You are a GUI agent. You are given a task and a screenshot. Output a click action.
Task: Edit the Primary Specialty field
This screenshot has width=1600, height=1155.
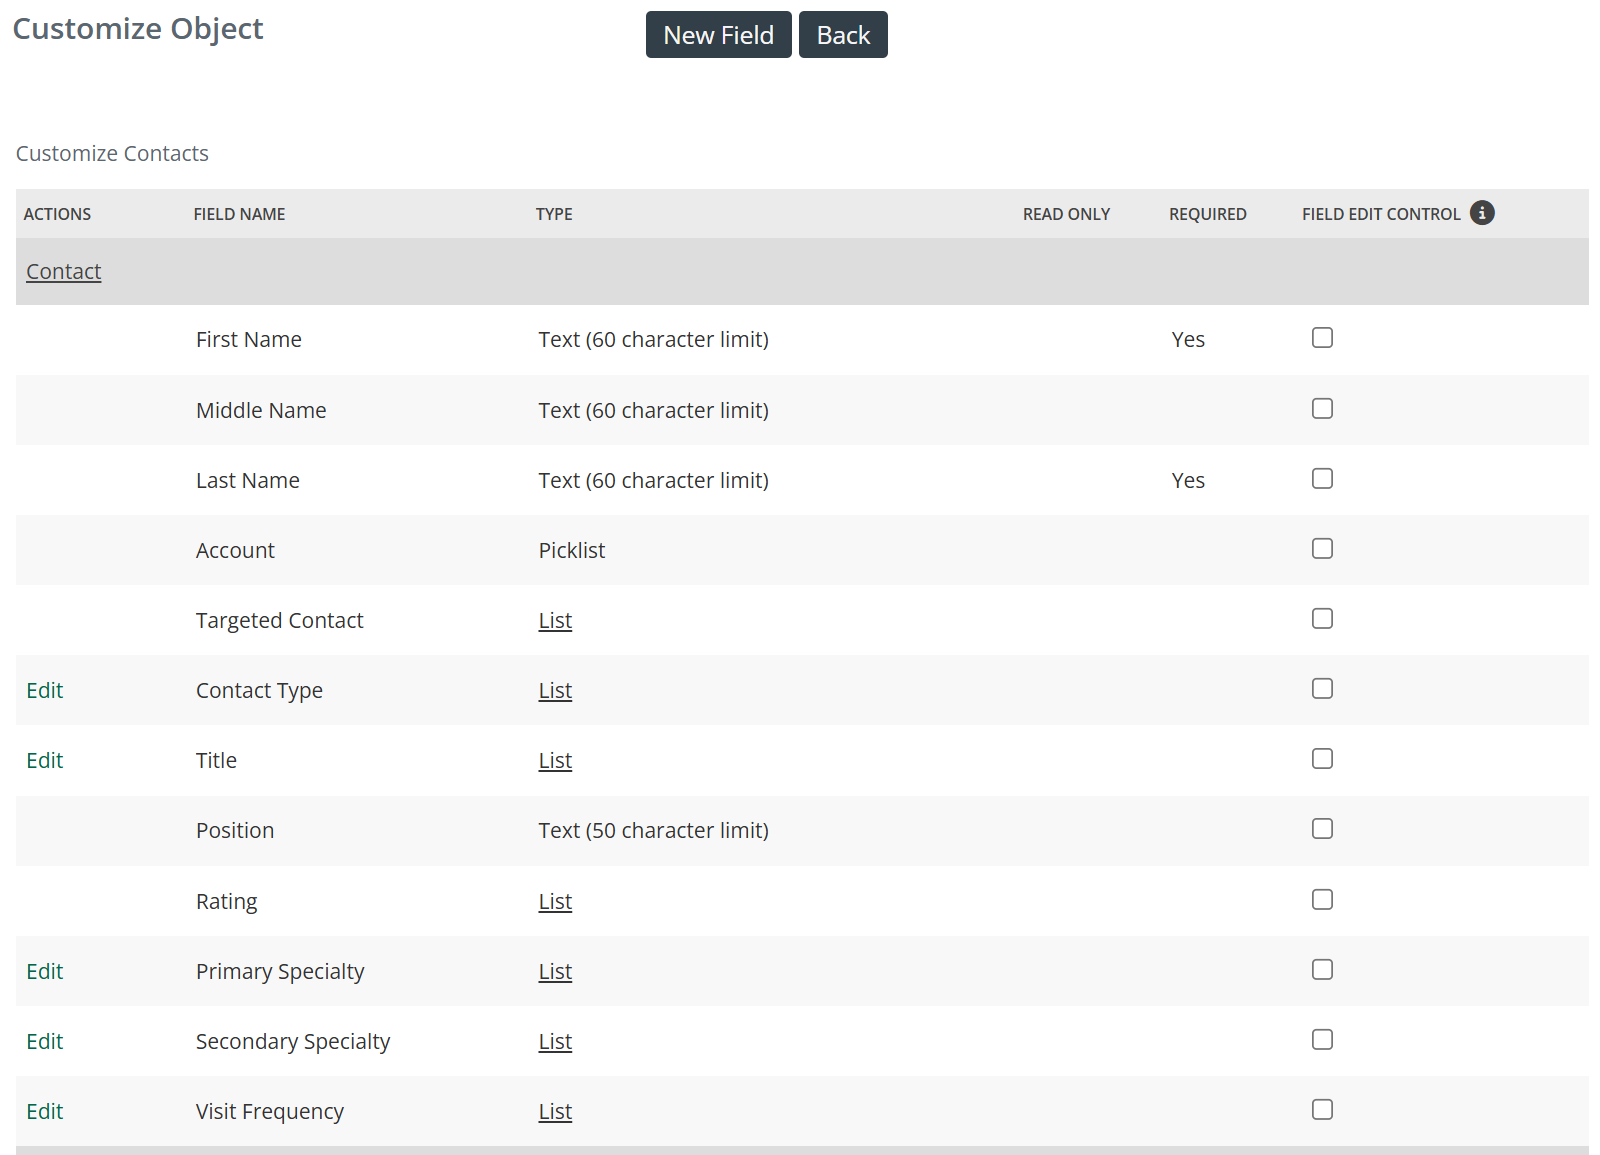pos(45,971)
